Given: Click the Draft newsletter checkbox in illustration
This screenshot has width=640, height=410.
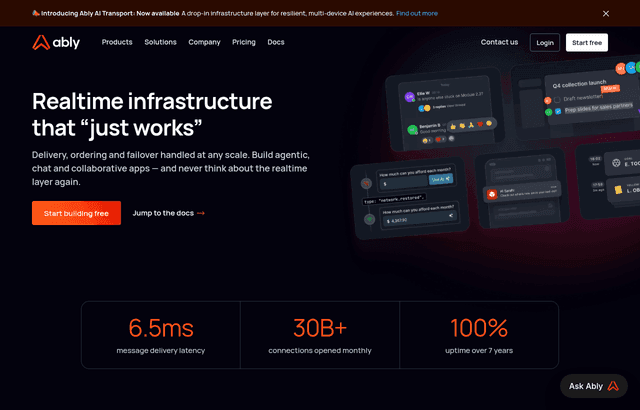Looking at the screenshot, I should (557, 100).
